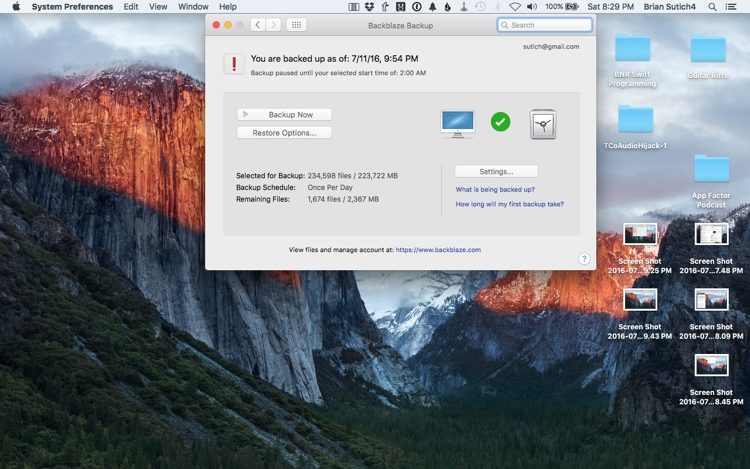Viewport: 750px width, 469px height.
Task: Click 'Backup paused until your selected start time' text
Action: click(x=338, y=73)
